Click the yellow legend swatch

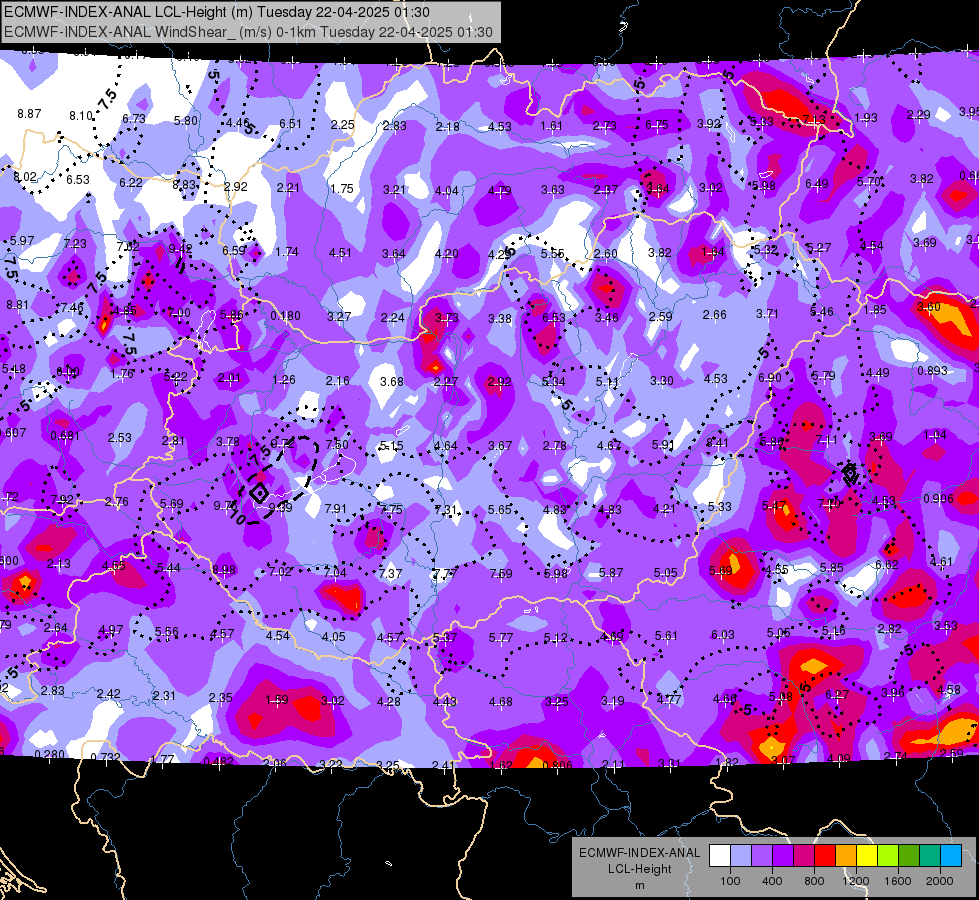(867, 856)
